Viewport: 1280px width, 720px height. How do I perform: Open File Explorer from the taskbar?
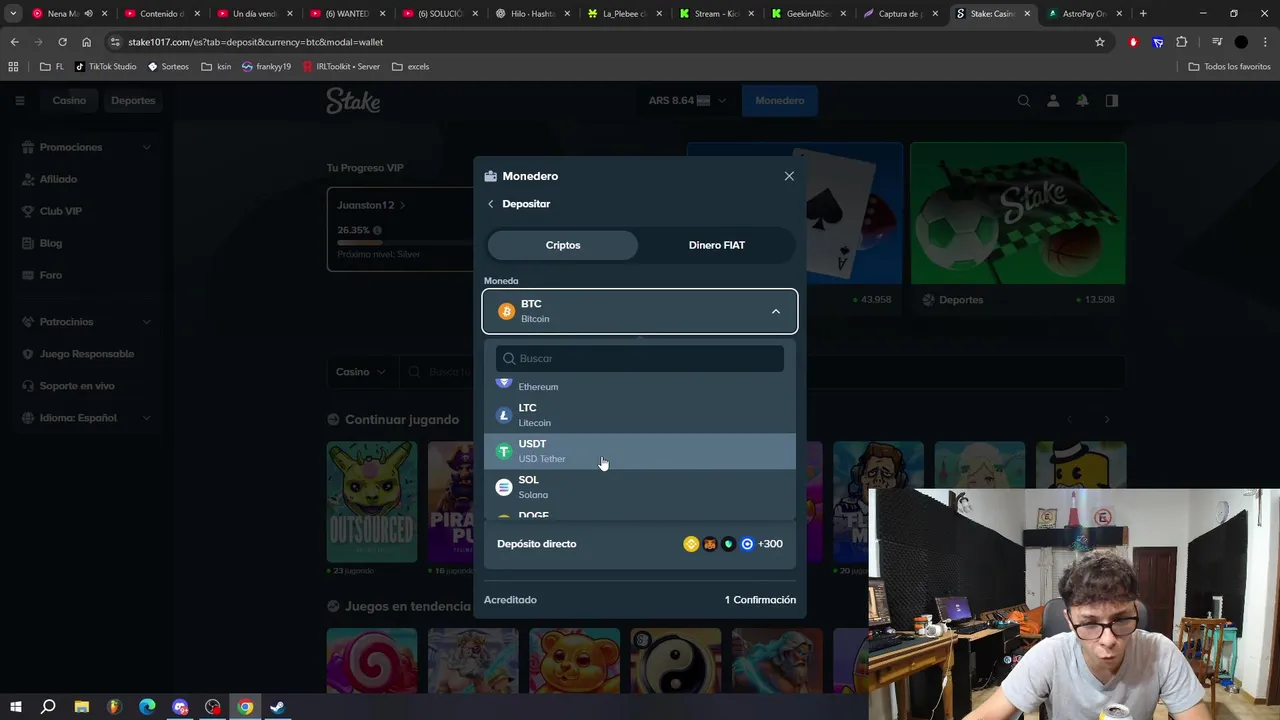pyautogui.click(x=82, y=707)
